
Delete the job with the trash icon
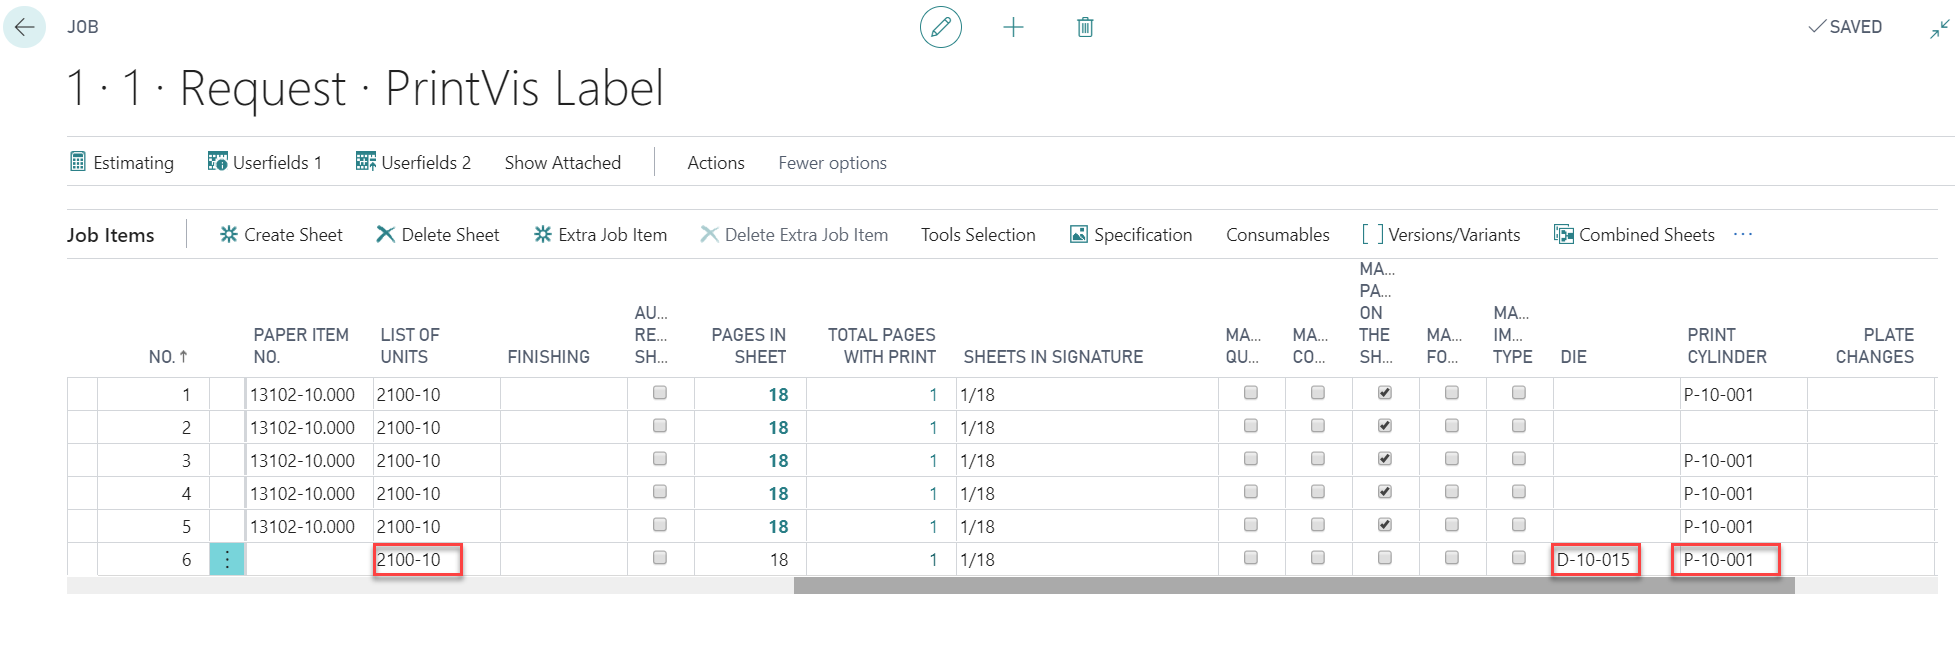click(1085, 27)
